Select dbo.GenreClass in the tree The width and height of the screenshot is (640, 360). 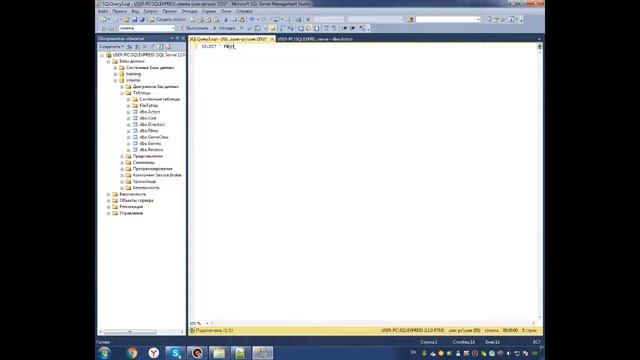pyautogui.click(x=154, y=137)
